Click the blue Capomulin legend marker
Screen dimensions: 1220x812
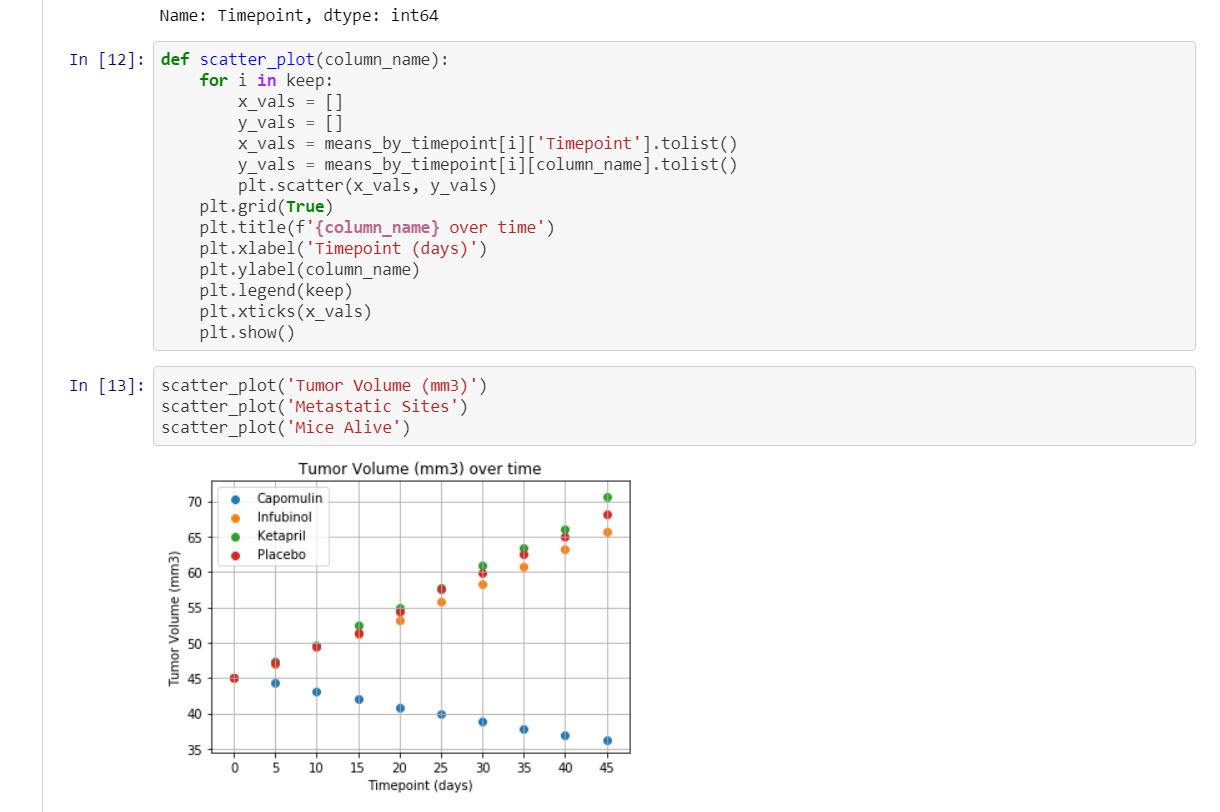[235, 499]
